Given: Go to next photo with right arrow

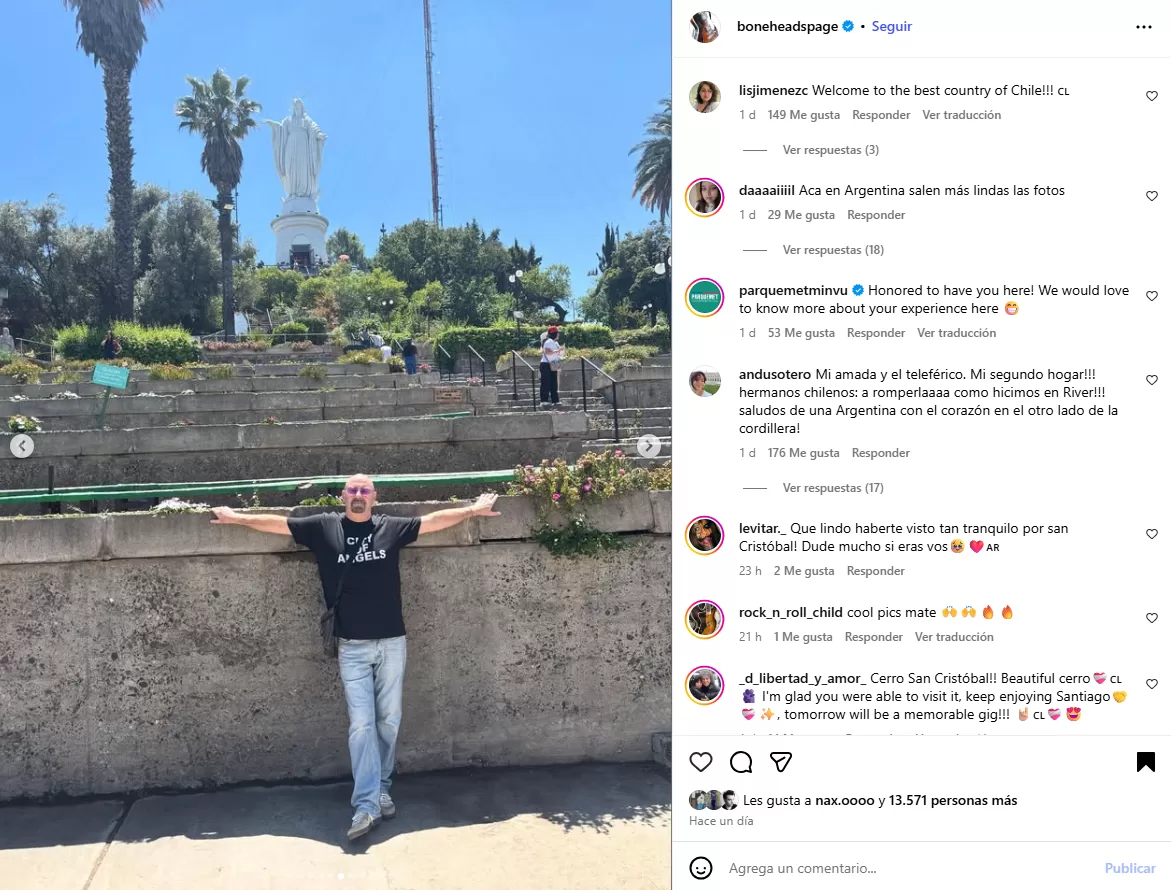Looking at the screenshot, I should [648, 446].
